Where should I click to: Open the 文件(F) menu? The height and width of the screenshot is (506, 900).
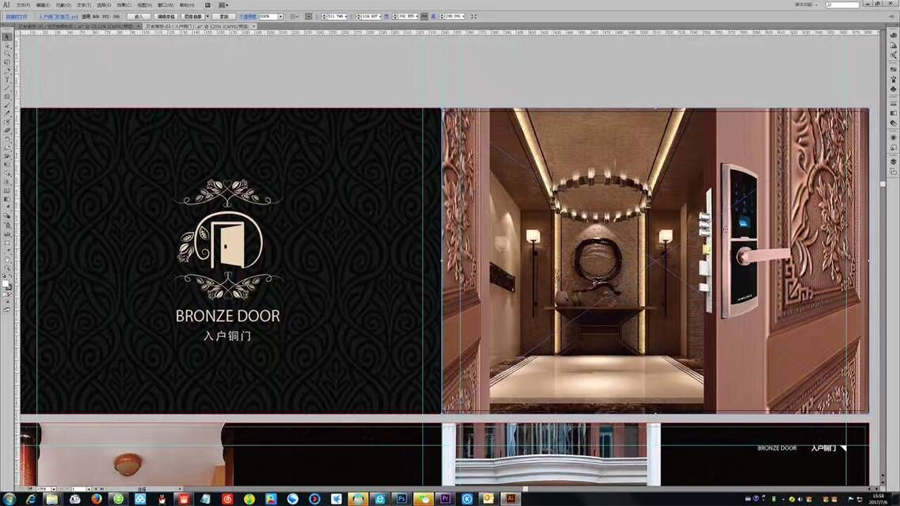pos(23,5)
